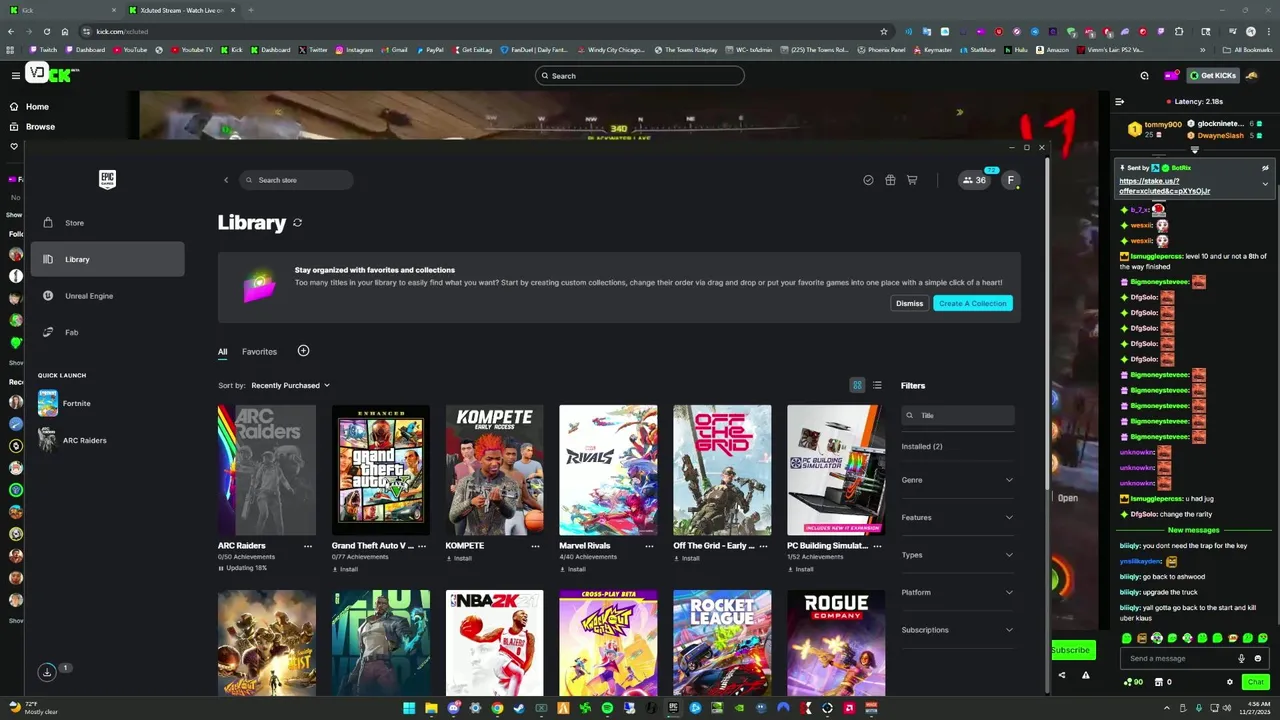Go back with the launcher's back arrow

226,180
